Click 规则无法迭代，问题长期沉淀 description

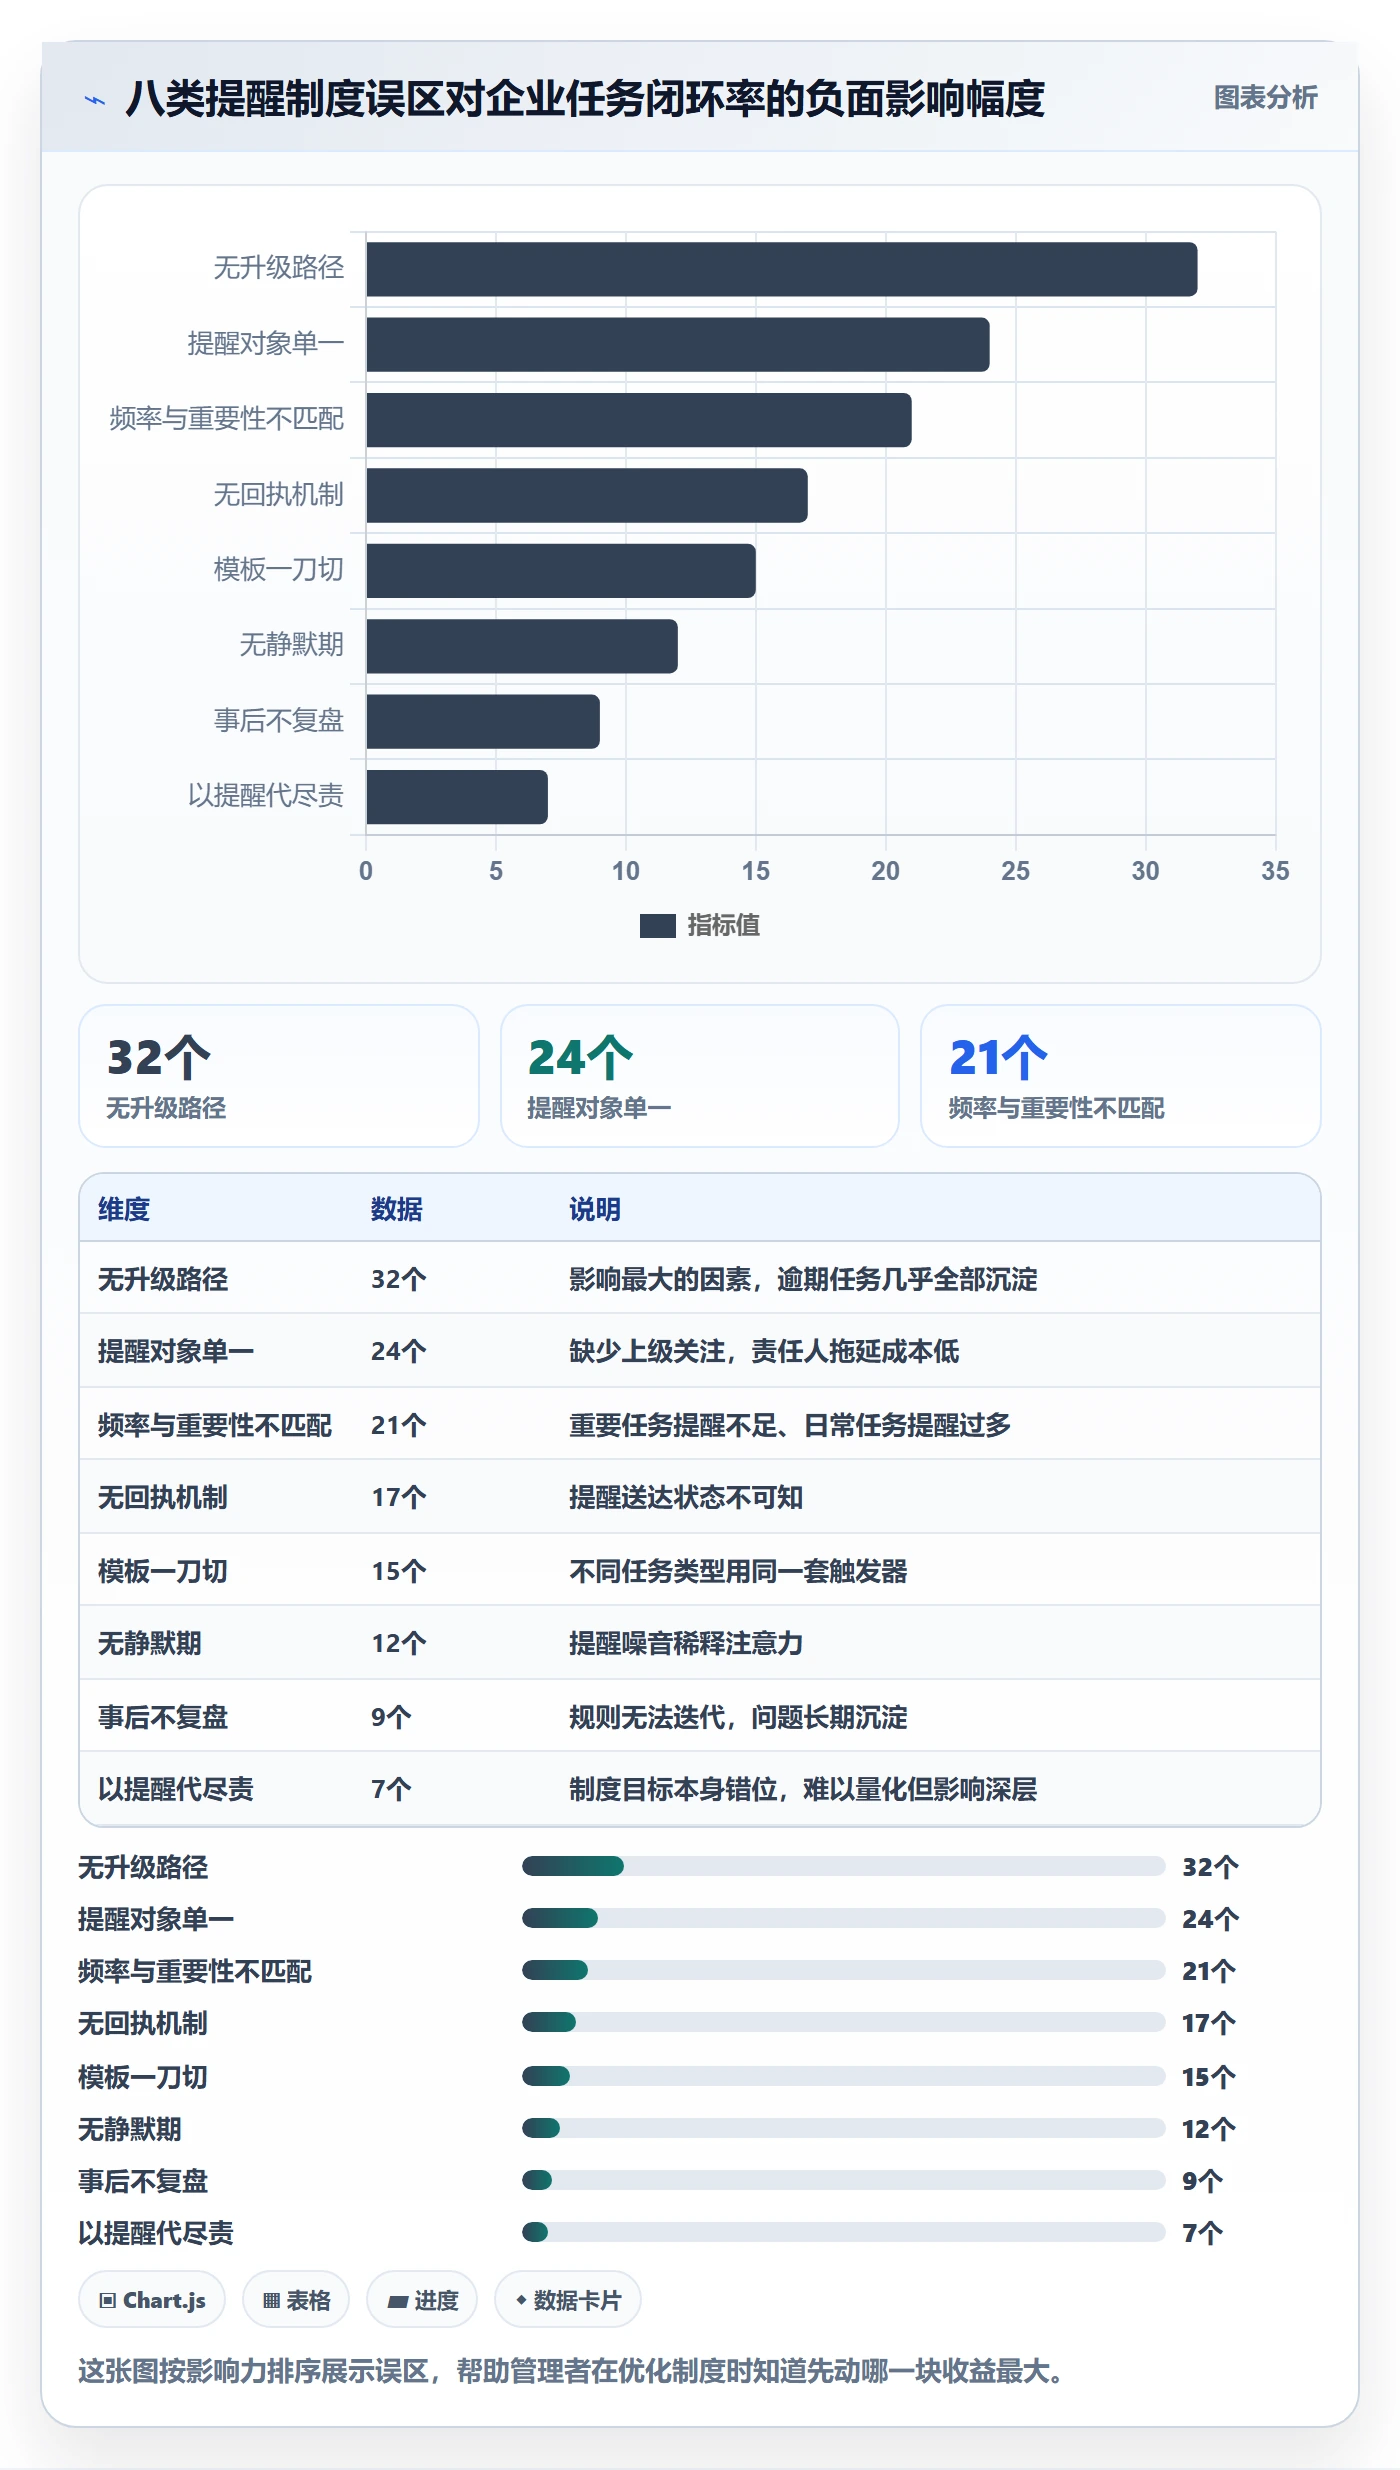click(738, 1717)
